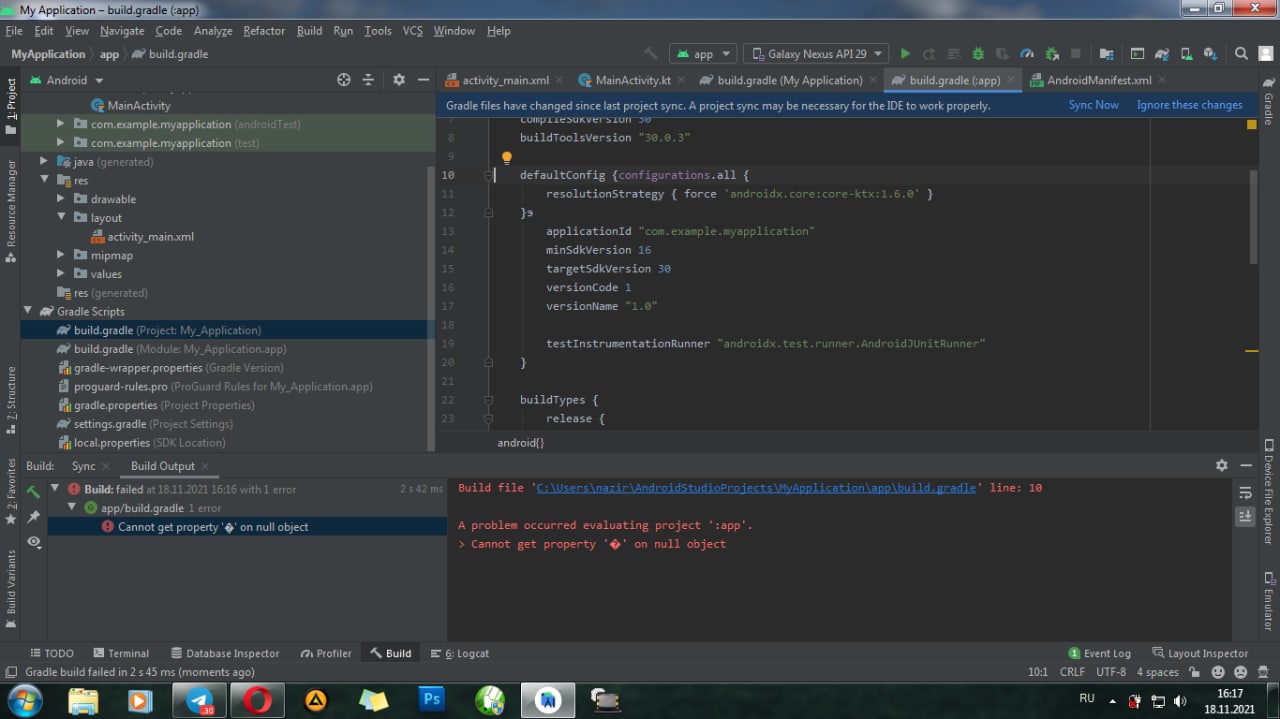Run the app with the green play button
1280x719 pixels.
[x=905, y=54]
